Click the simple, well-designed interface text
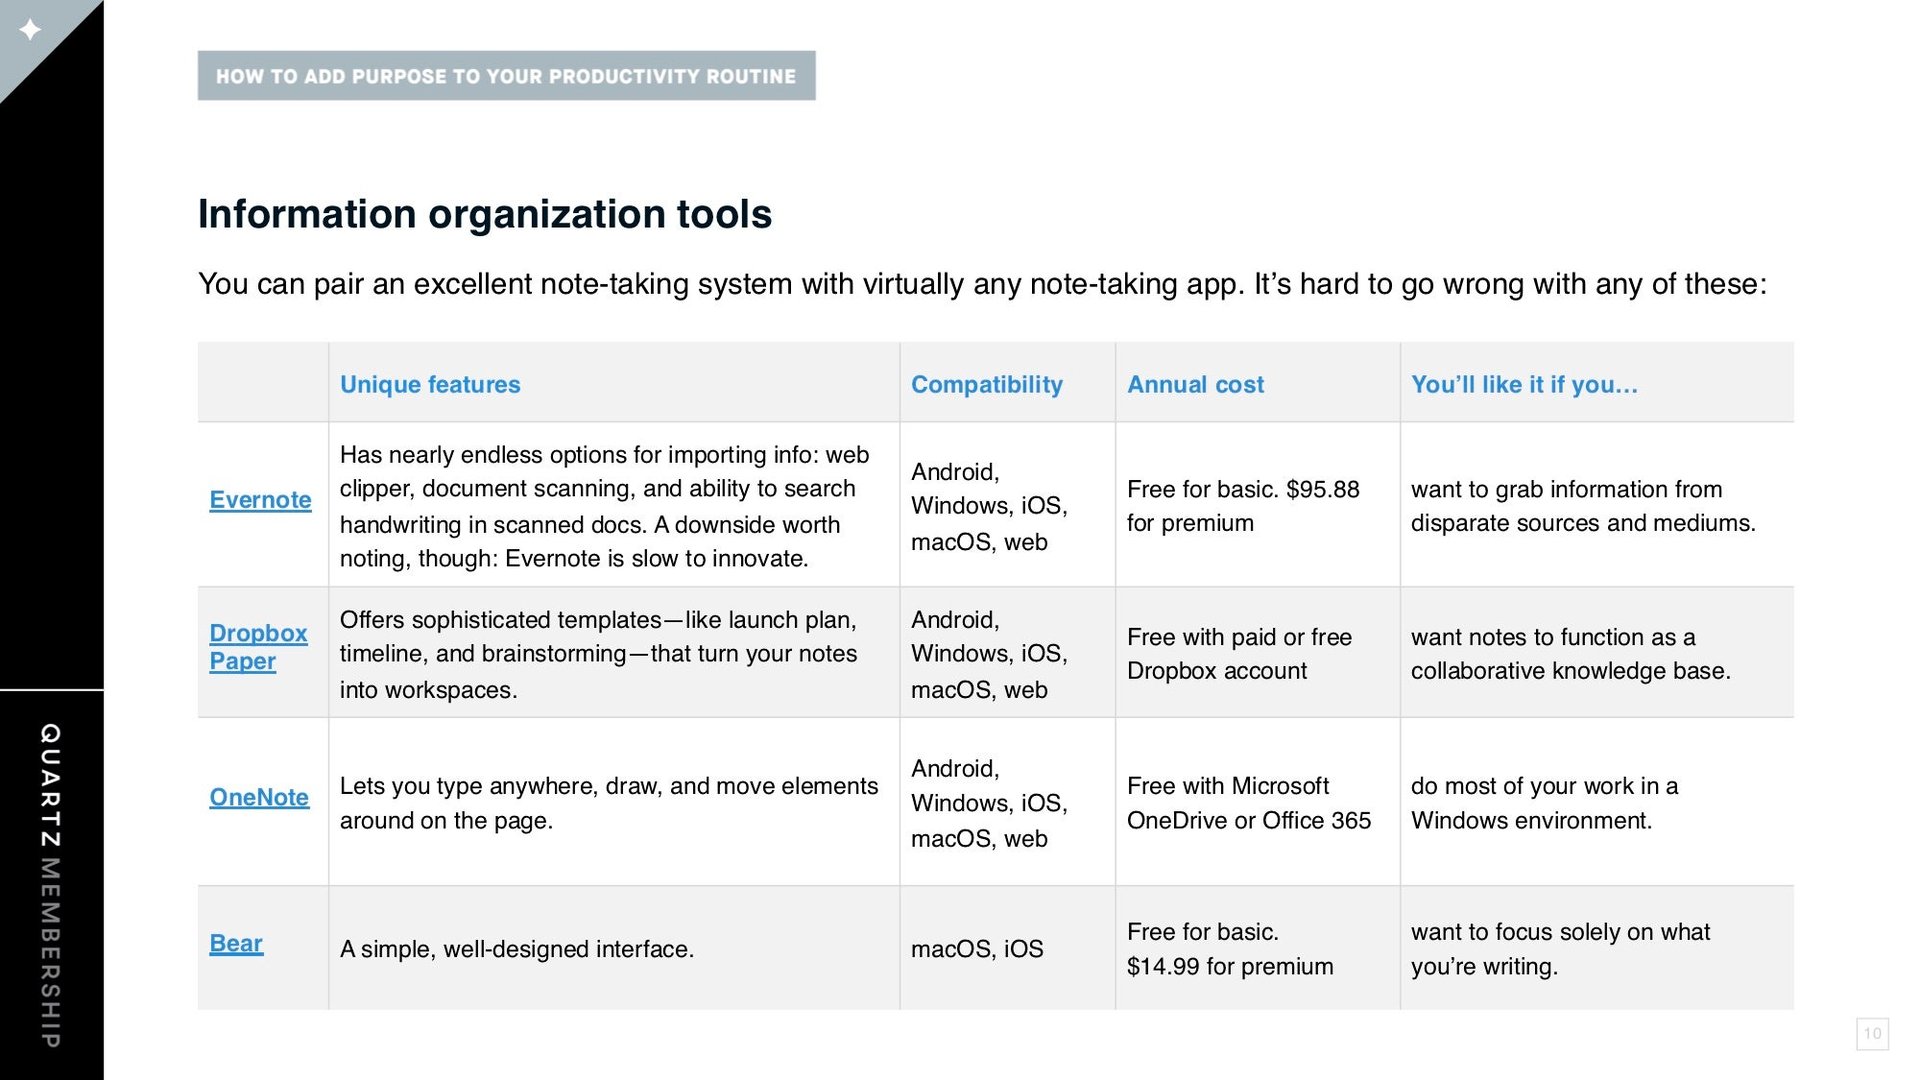1920x1080 pixels. (517, 948)
